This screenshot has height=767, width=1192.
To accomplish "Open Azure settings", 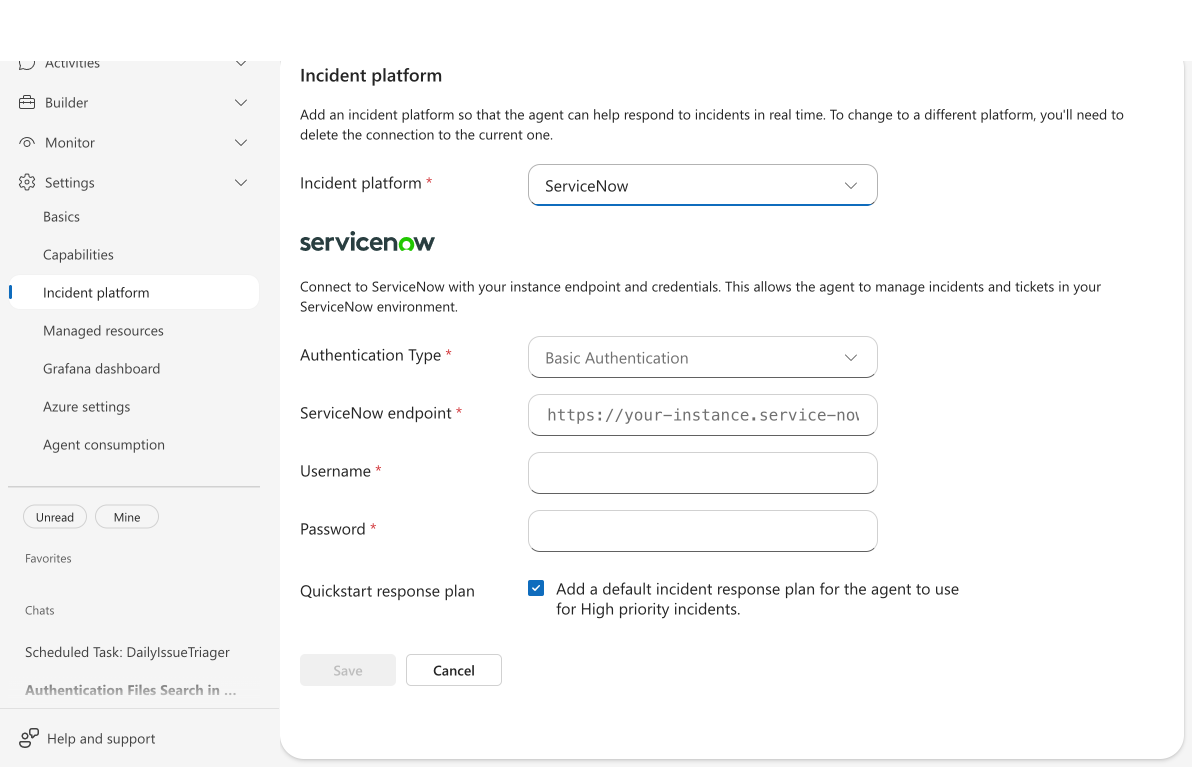I will click(x=87, y=407).
